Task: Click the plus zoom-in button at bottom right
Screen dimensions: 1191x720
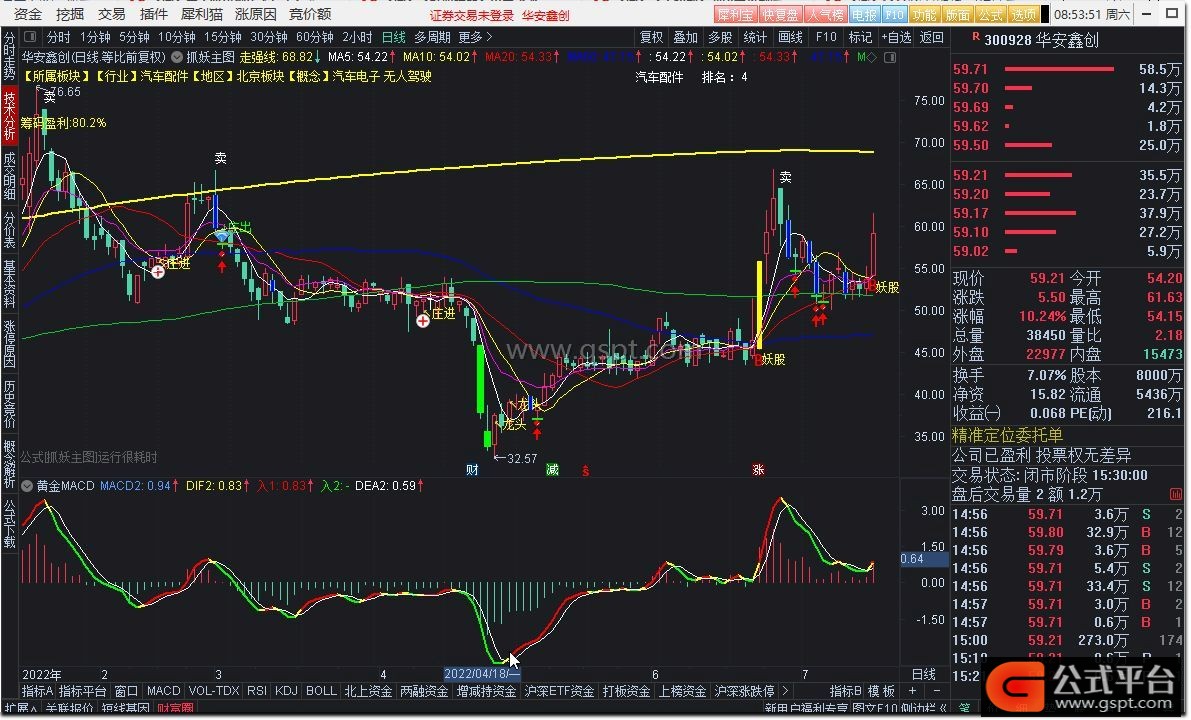Action: [912, 690]
